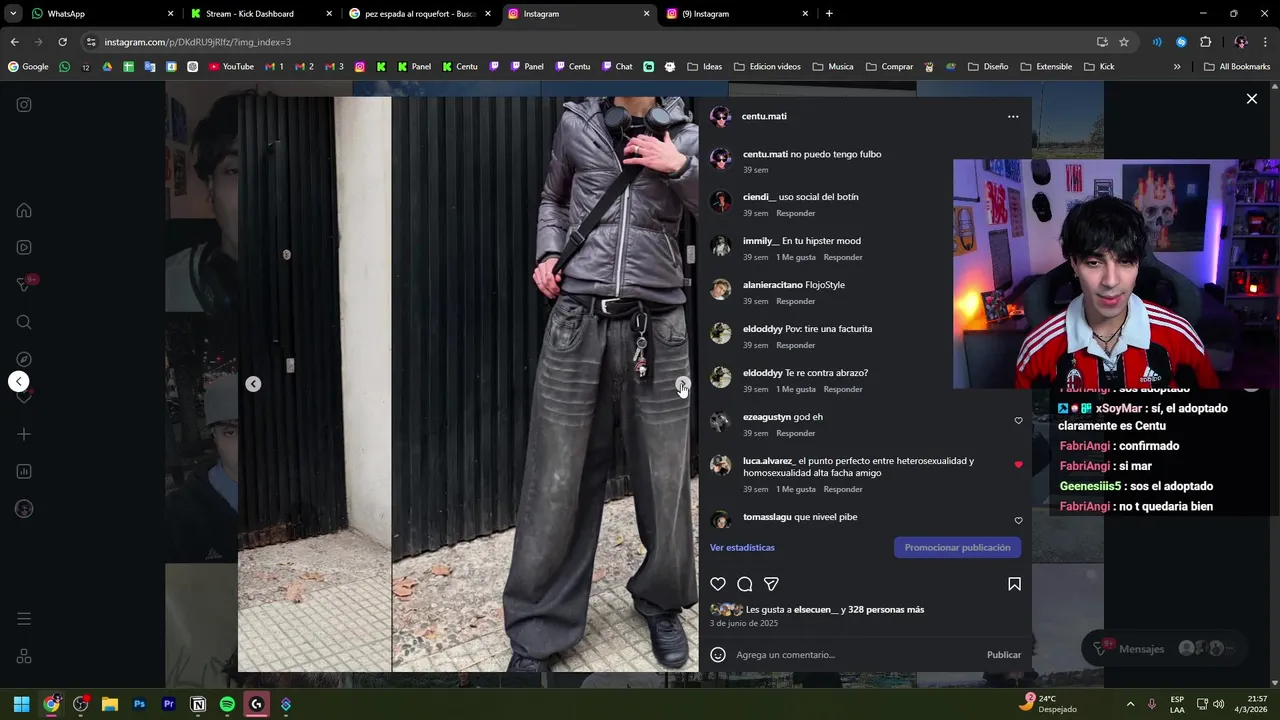Viewport: 1280px width, 720px height.
Task: Open the Chrome profile avatar
Action: 1241,42
